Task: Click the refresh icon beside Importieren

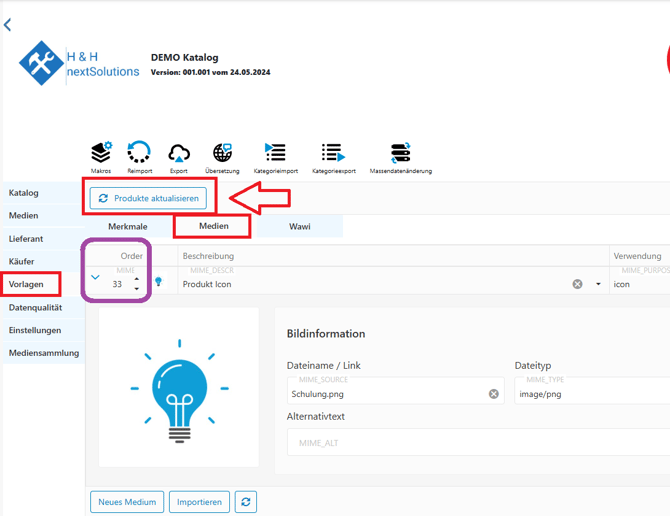Action: pos(246,502)
